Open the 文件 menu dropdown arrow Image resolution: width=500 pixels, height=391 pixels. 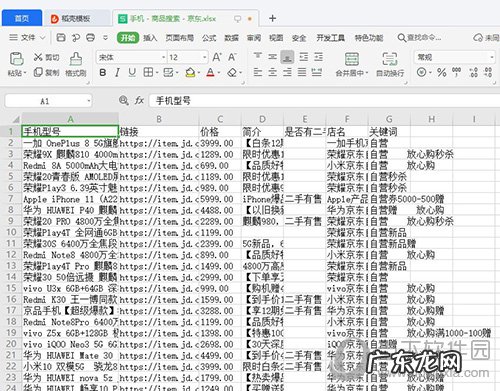(43, 38)
